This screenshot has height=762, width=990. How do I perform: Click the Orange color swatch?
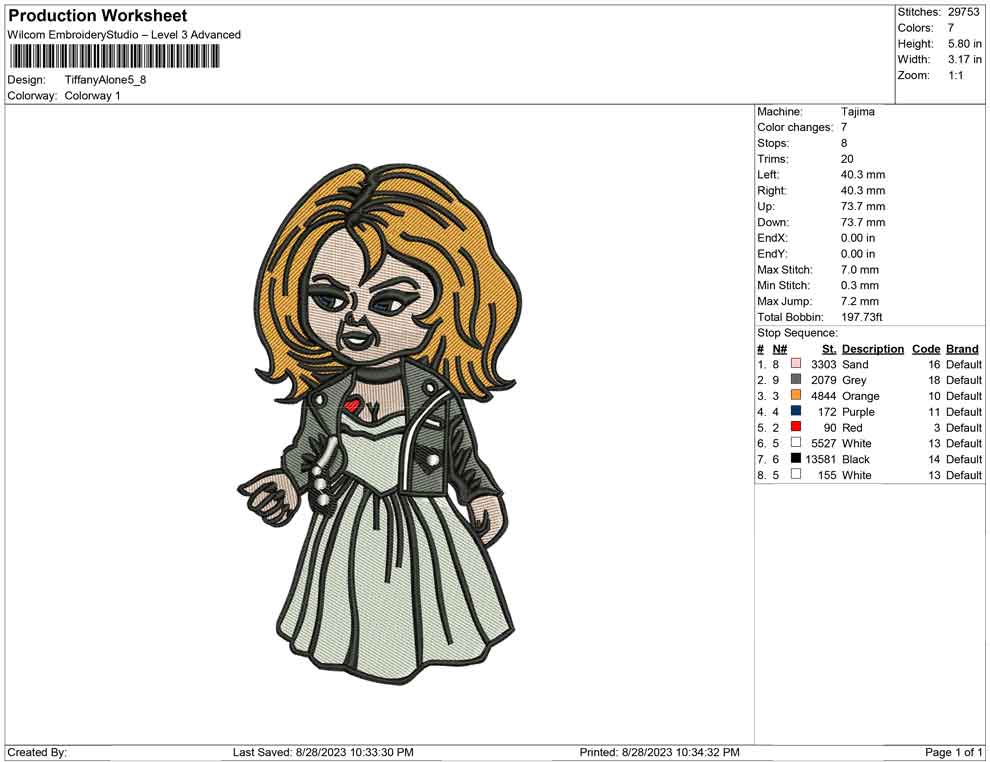[x=796, y=395]
